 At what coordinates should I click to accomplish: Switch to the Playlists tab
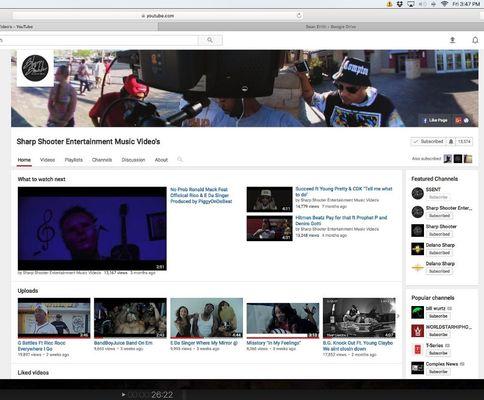point(74,160)
